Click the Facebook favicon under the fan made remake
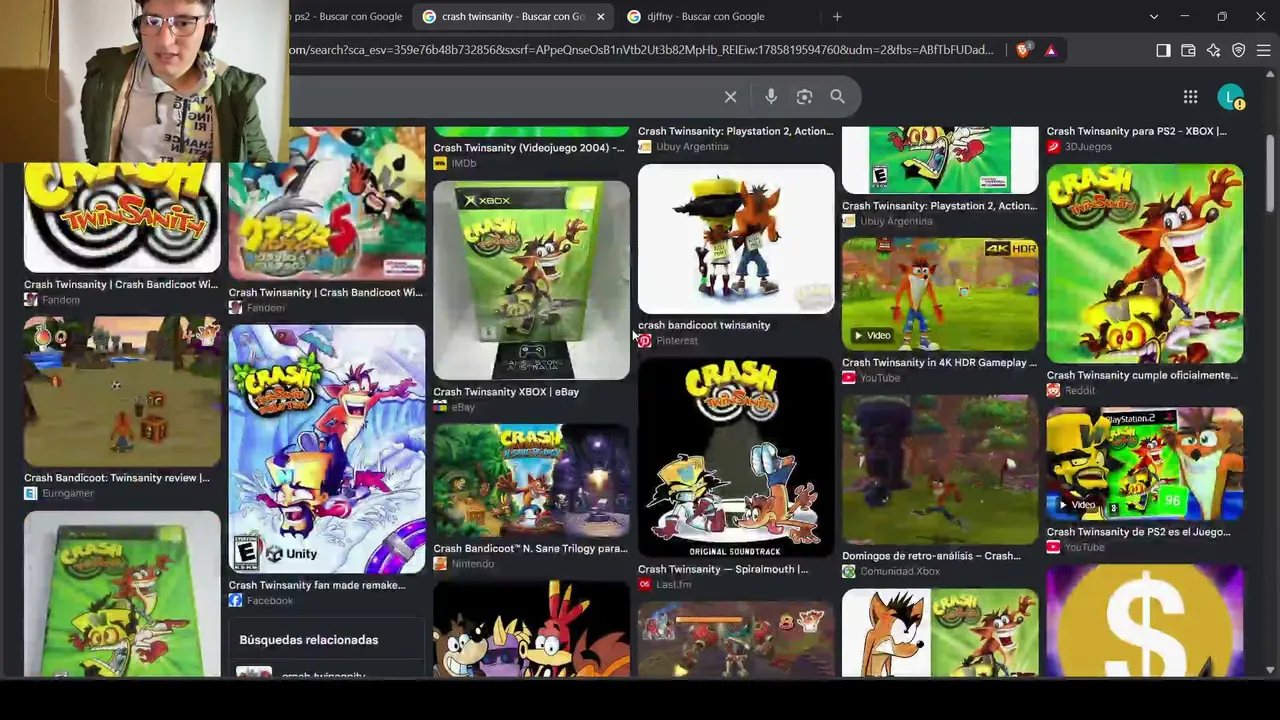 pos(235,601)
